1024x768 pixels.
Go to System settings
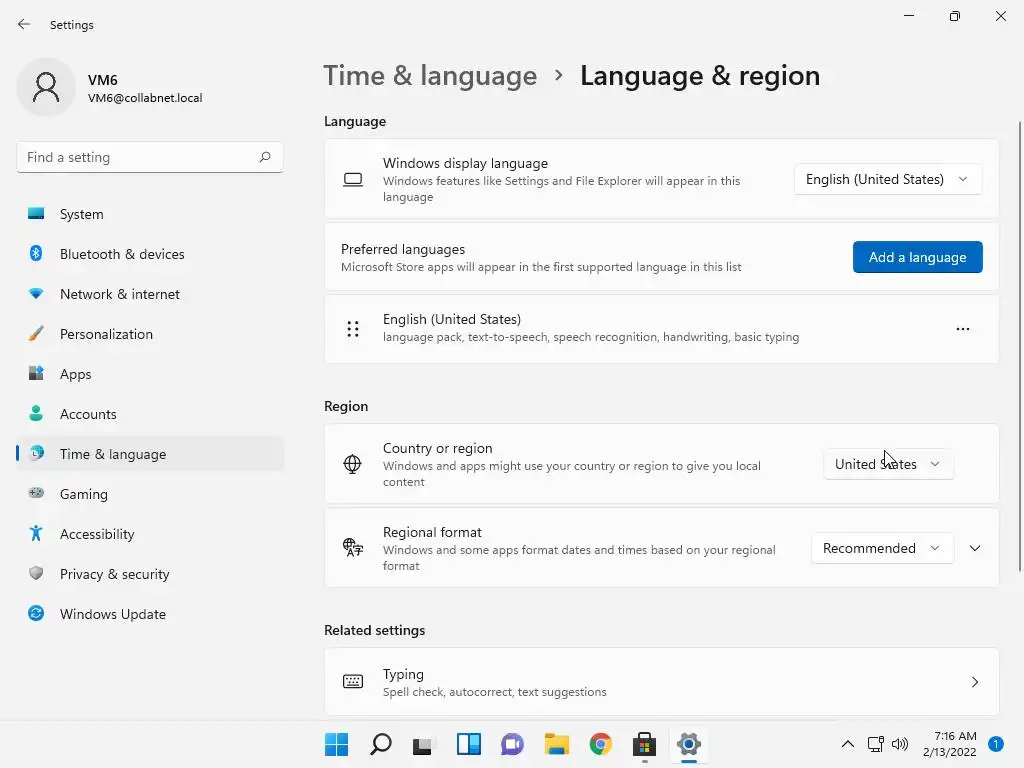coord(150,214)
